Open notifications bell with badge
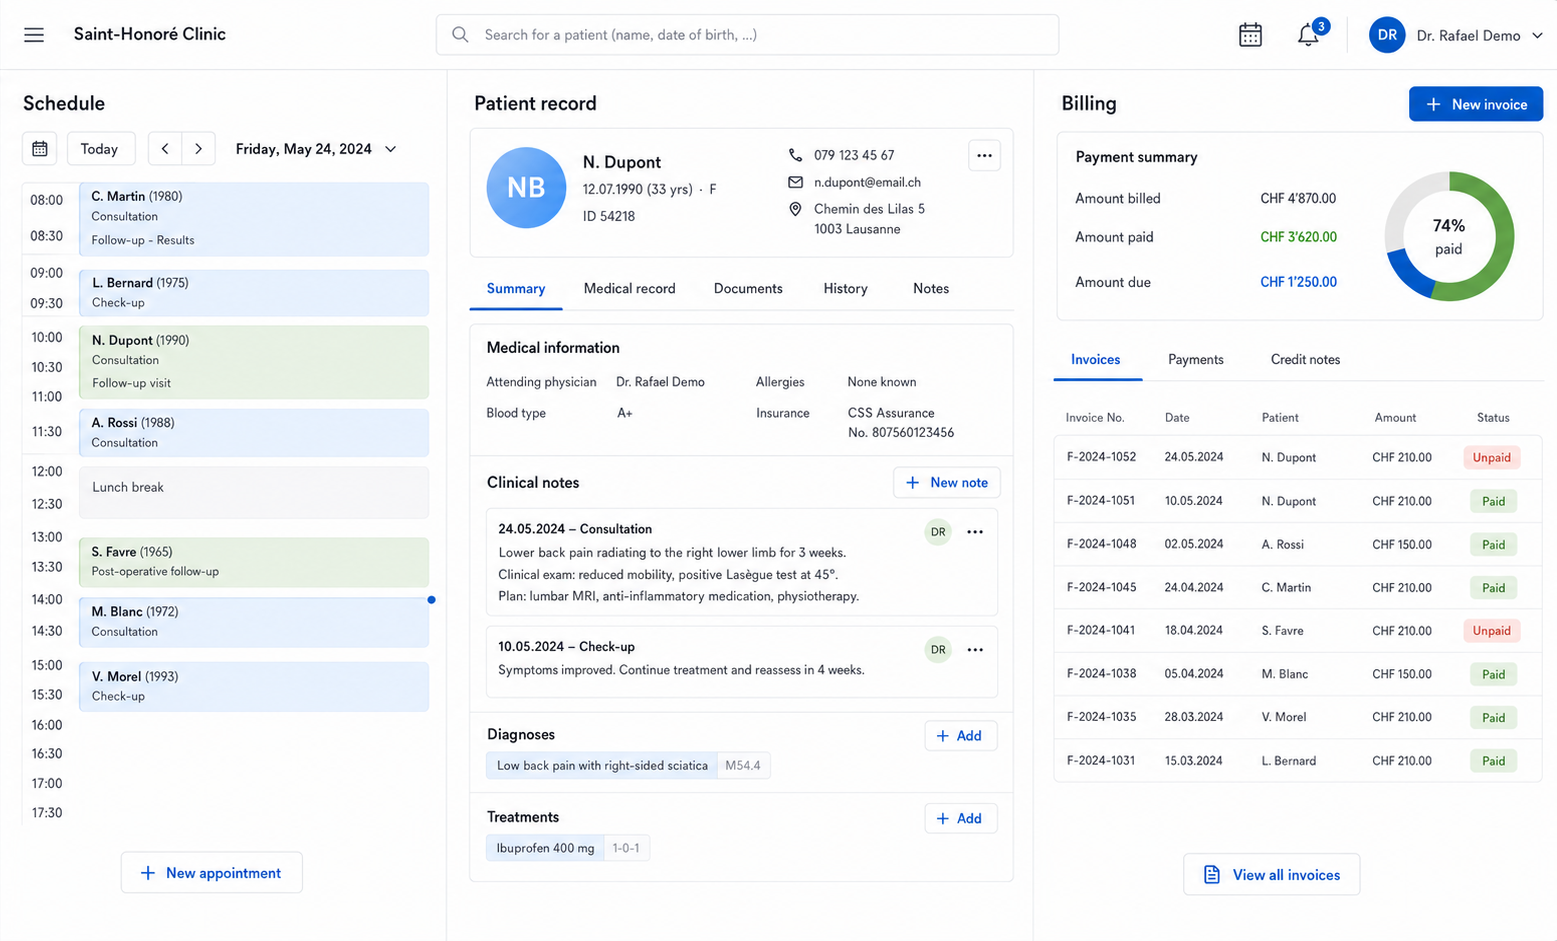This screenshot has height=941, width=1557. 1309,35
